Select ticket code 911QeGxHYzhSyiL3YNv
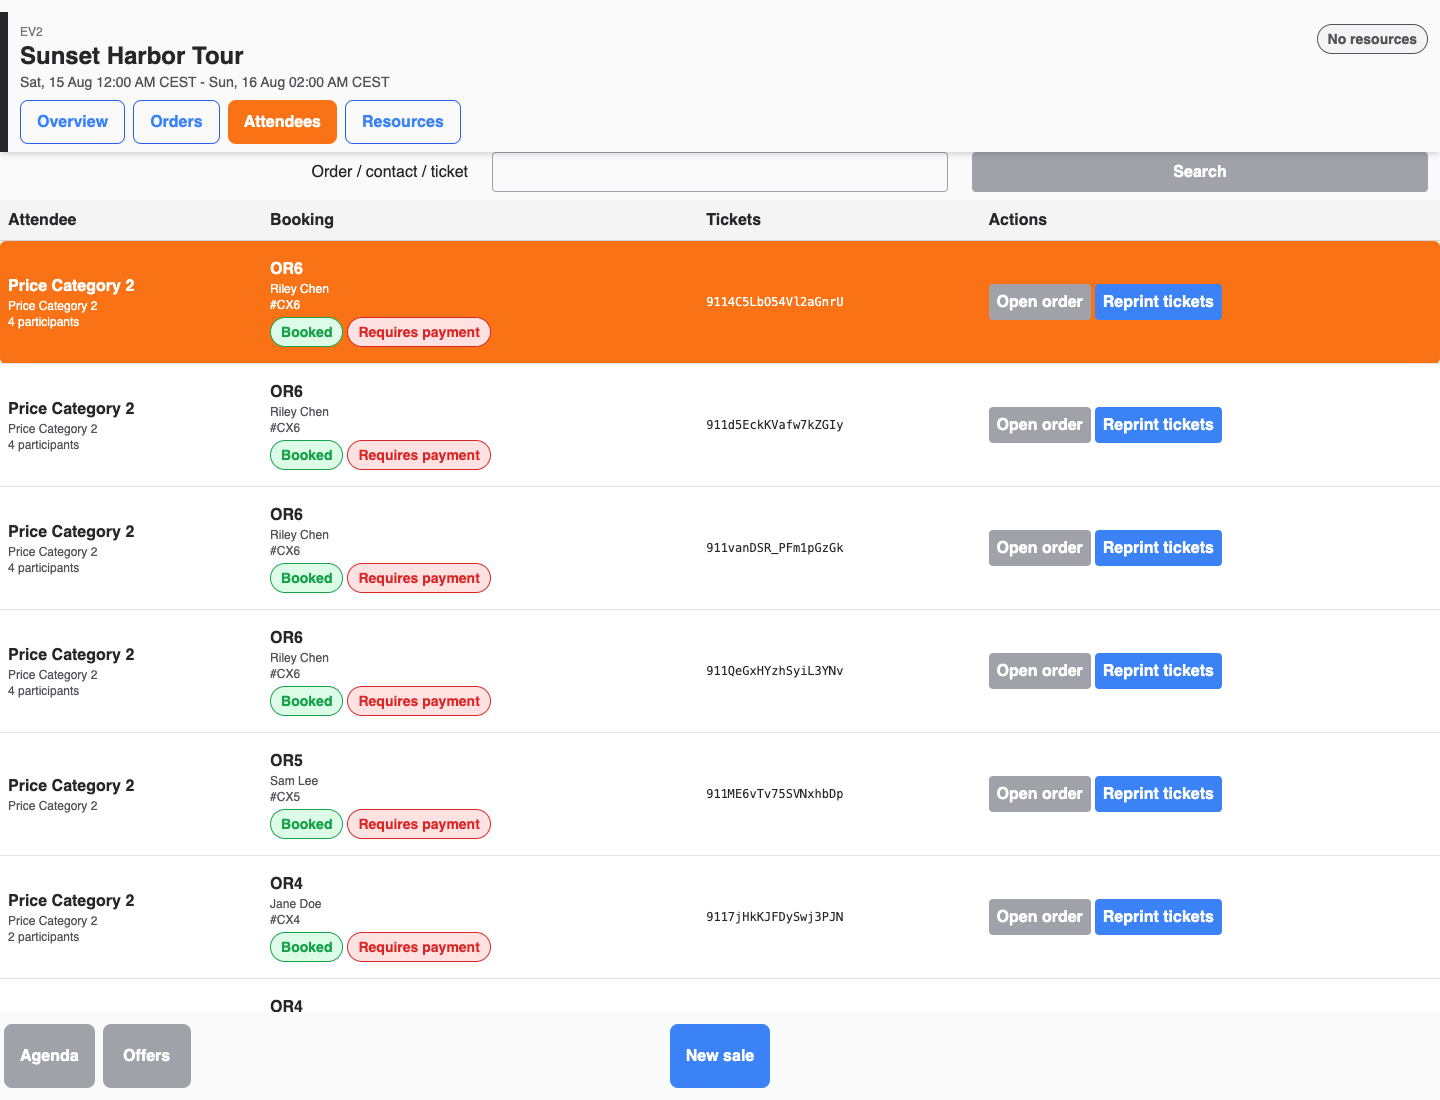Viewport: 1440px width, 1100px height. pos(775,671)
